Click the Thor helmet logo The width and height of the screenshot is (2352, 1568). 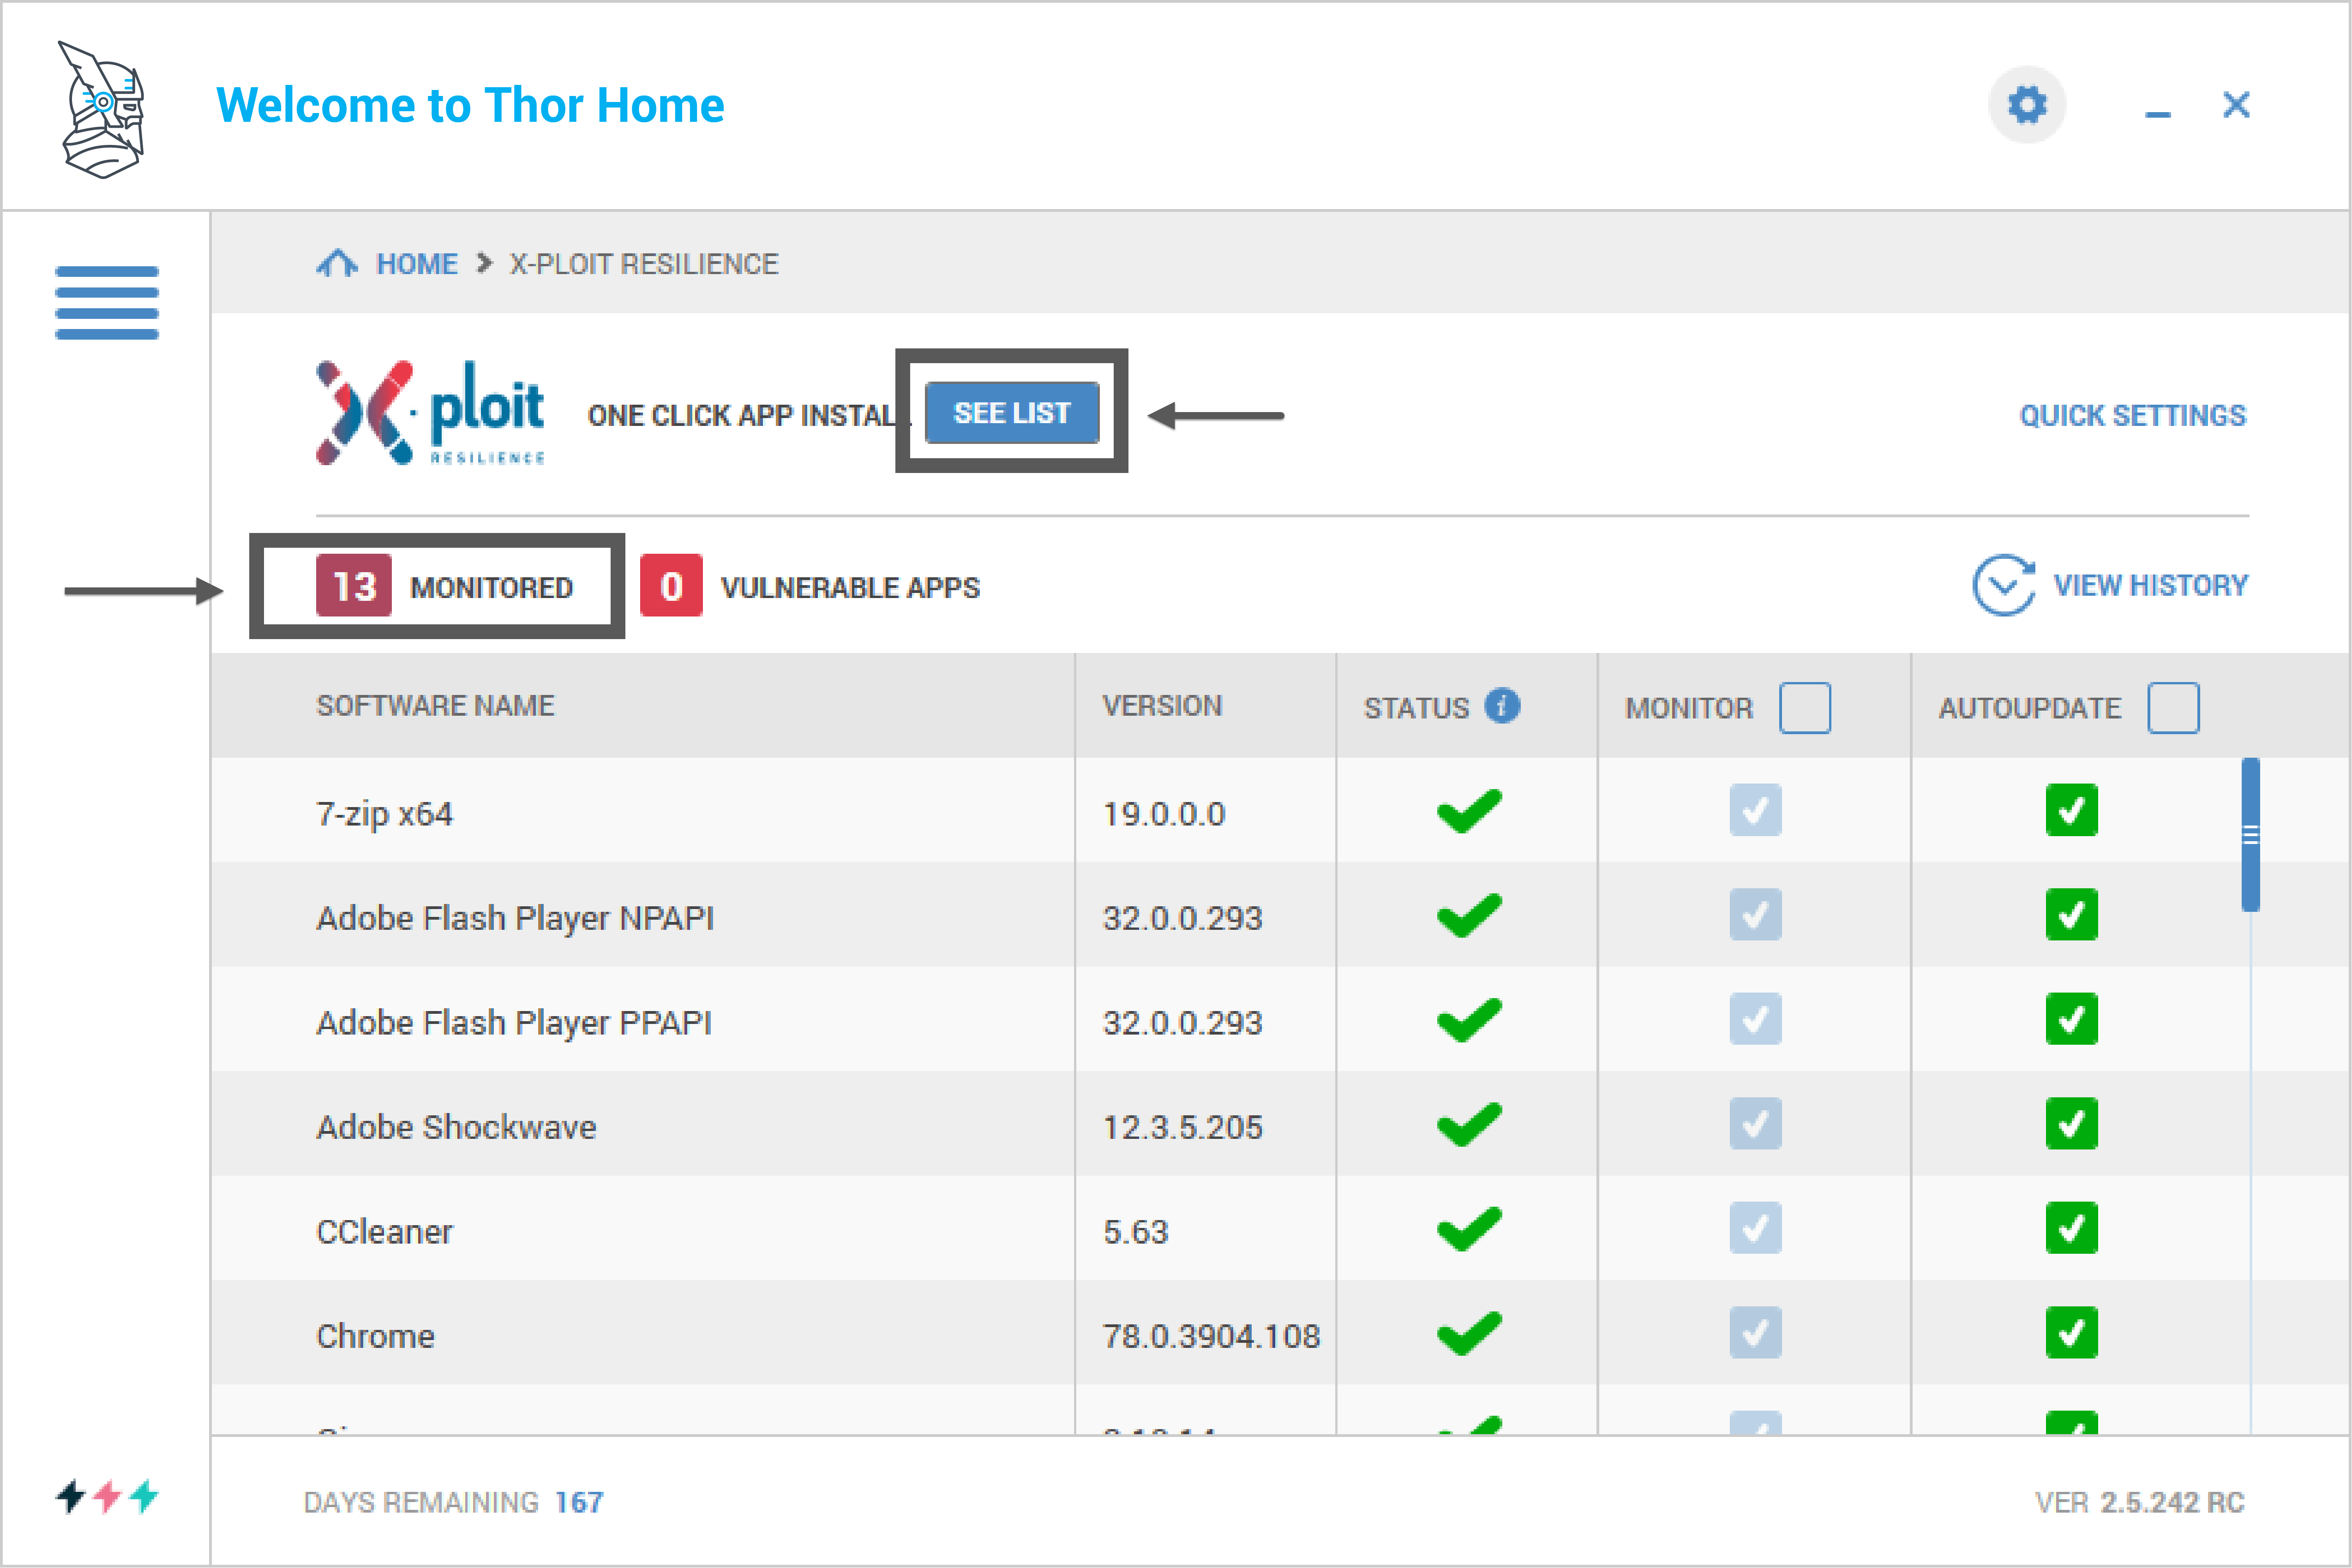coord(102,110)
